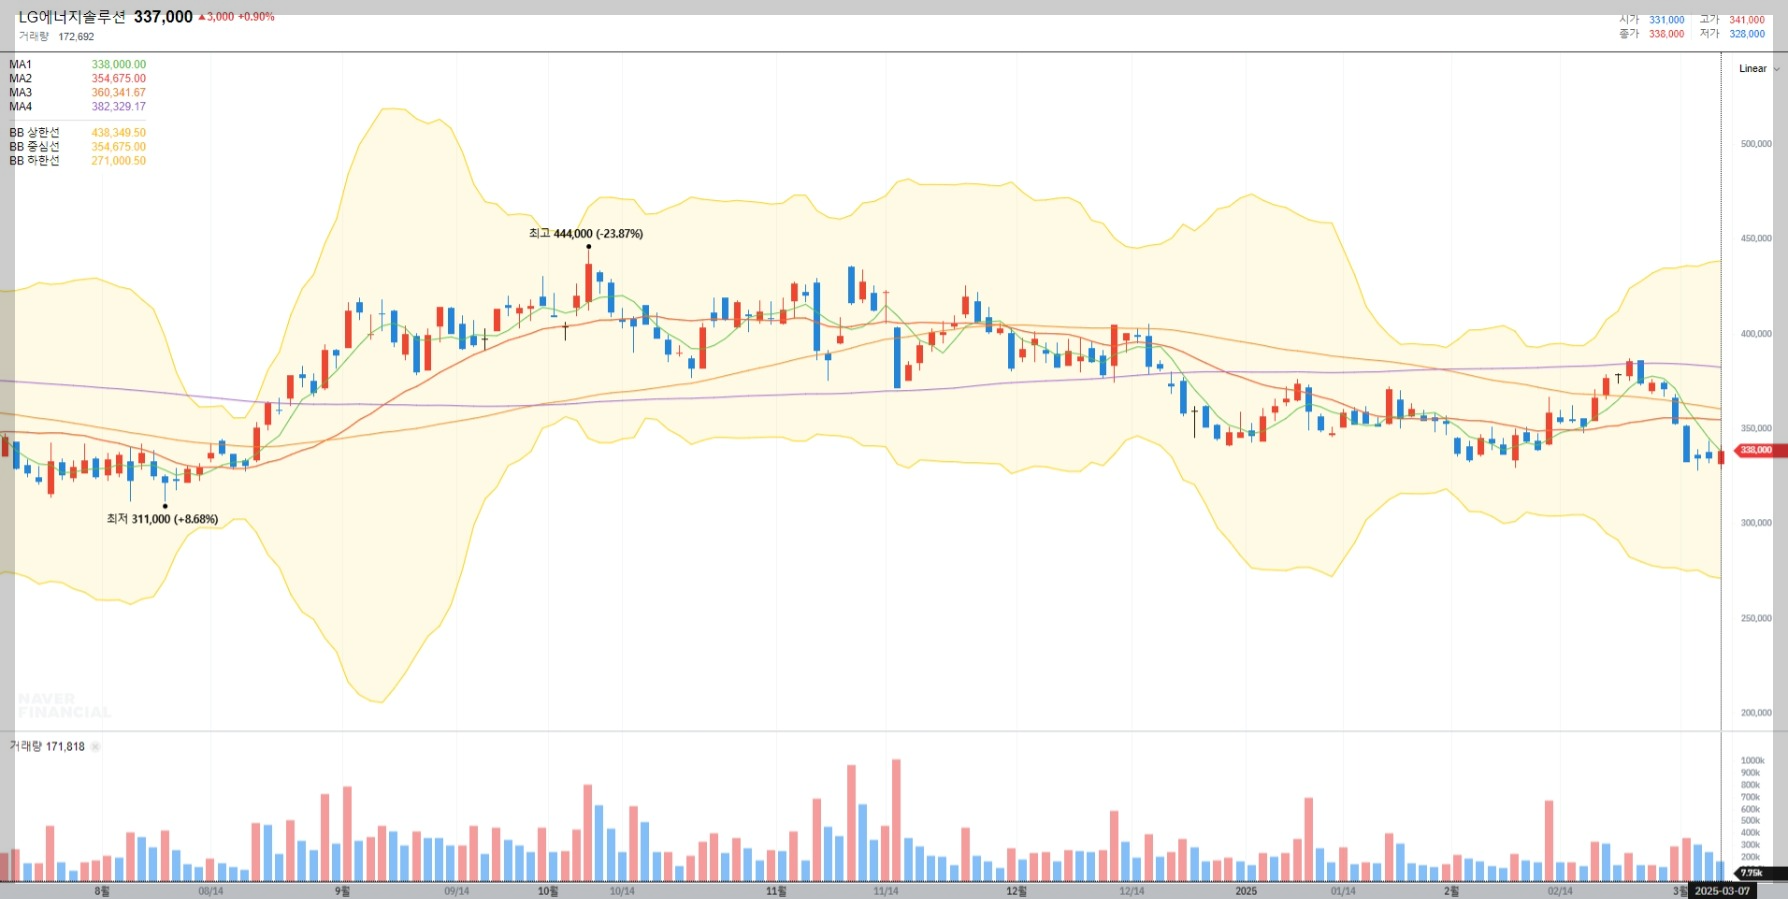Click the MA3 value 360,341.67

118,93
